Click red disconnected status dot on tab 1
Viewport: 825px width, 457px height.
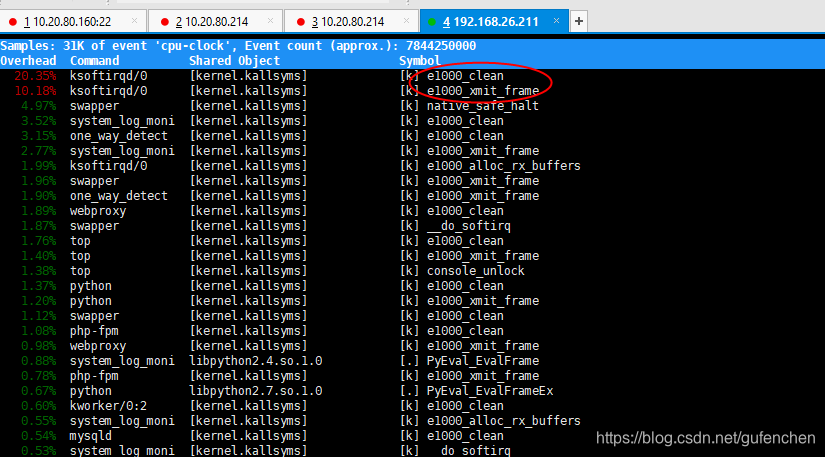[x=13, y=22]
